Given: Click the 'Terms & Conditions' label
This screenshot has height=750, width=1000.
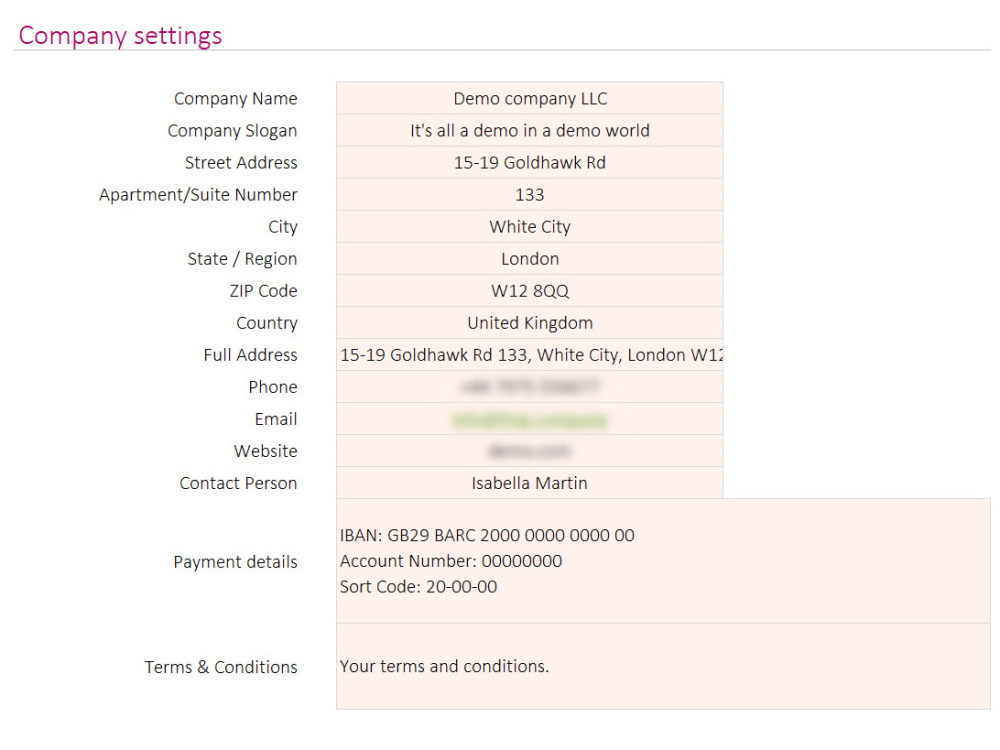Looking at the screenshot, I should point(221,667).
